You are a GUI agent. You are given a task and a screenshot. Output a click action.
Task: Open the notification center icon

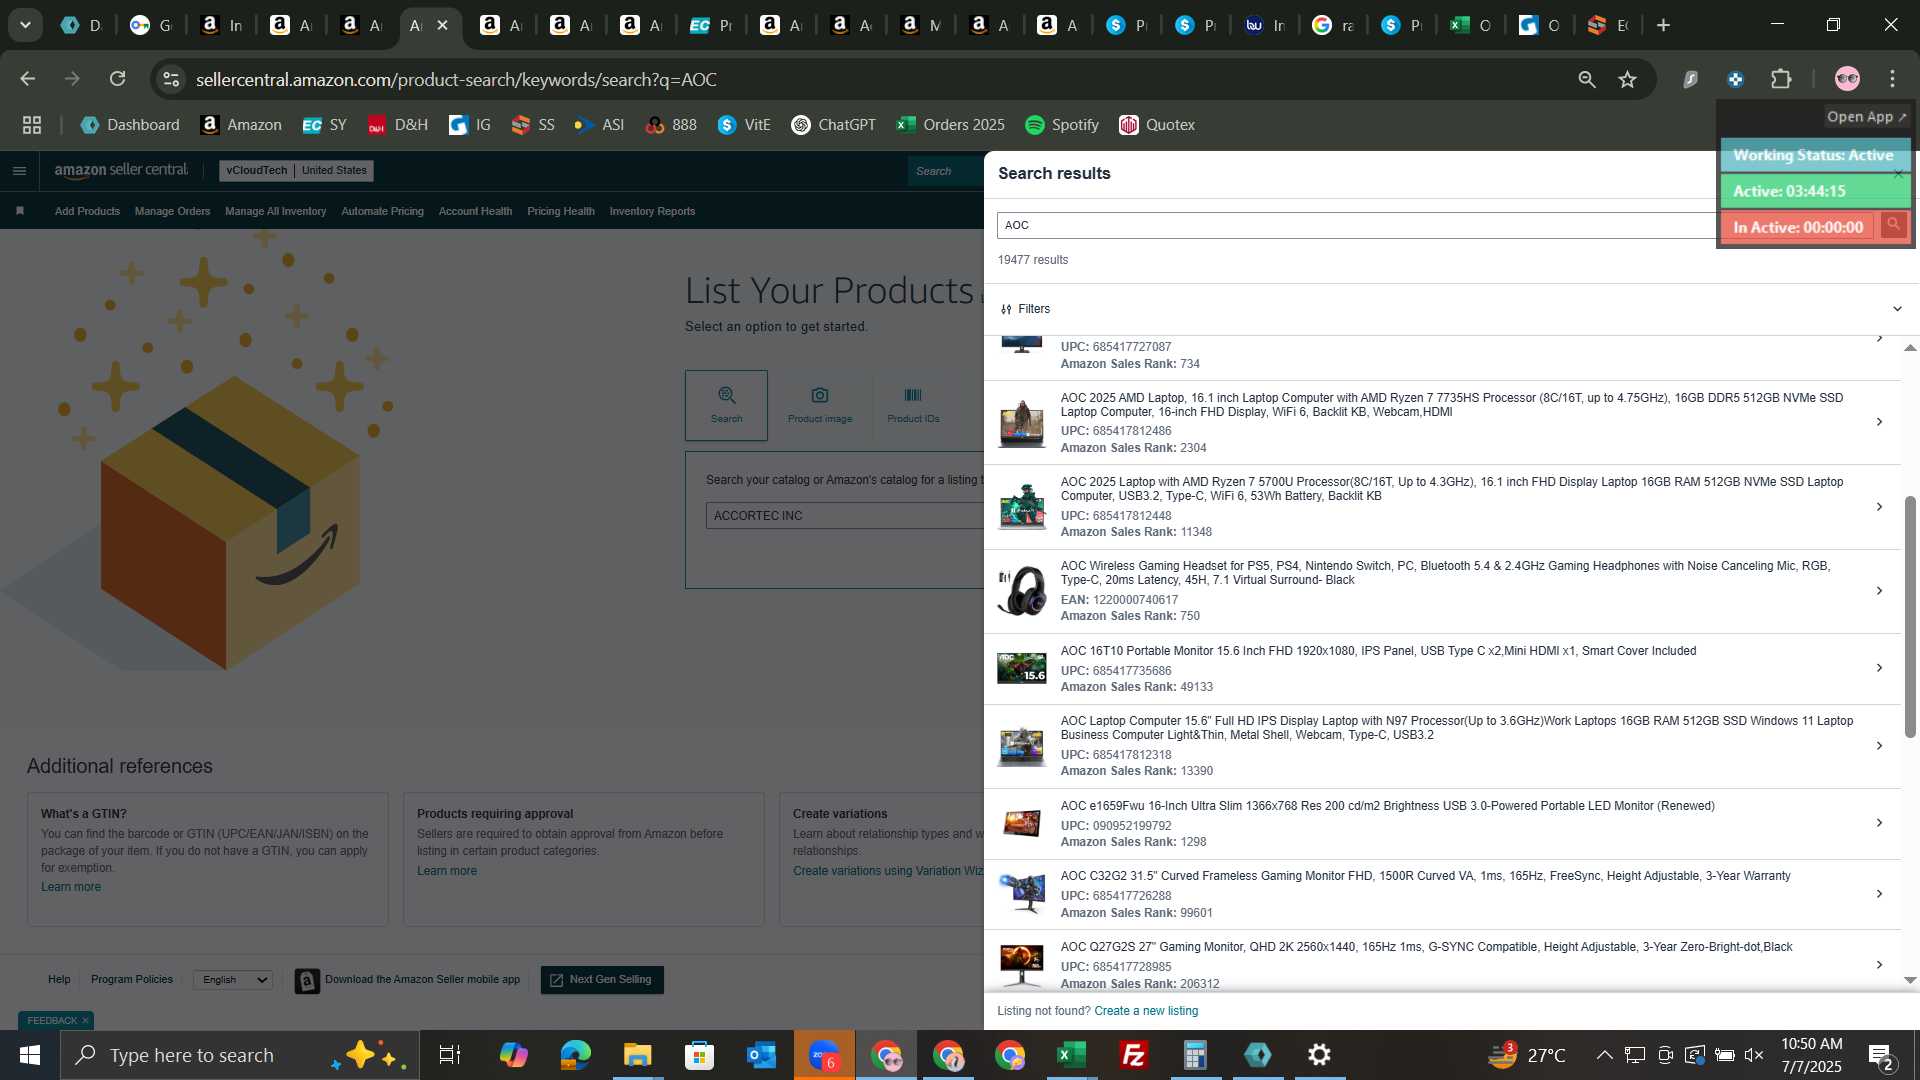(x=1880, y=1055)
